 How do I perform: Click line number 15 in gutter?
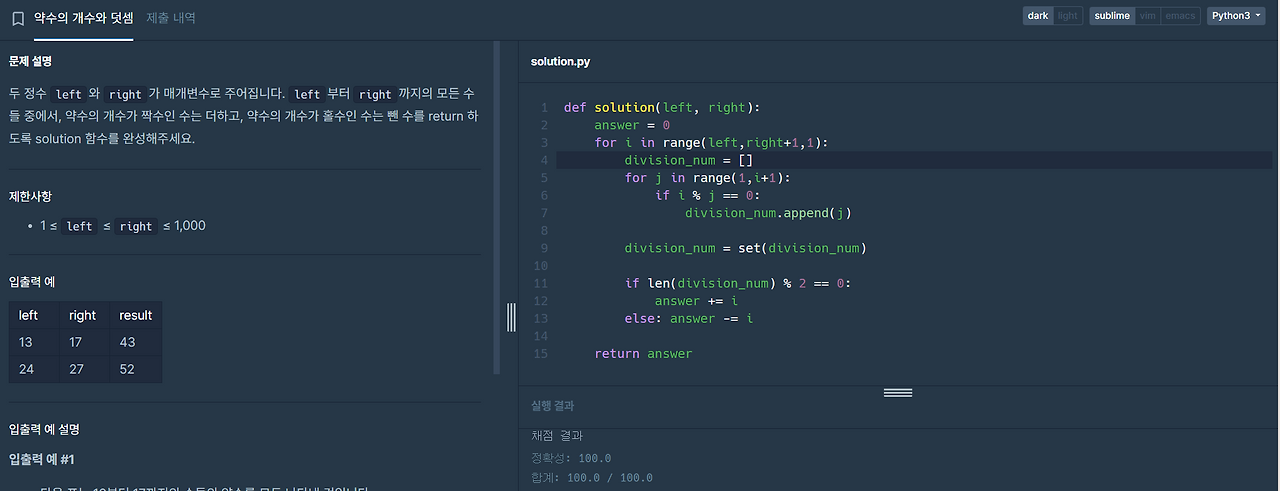tap(541, 354)
